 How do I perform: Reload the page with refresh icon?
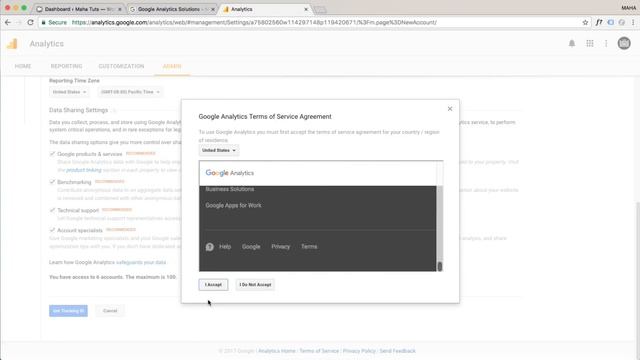coord(30,22)
